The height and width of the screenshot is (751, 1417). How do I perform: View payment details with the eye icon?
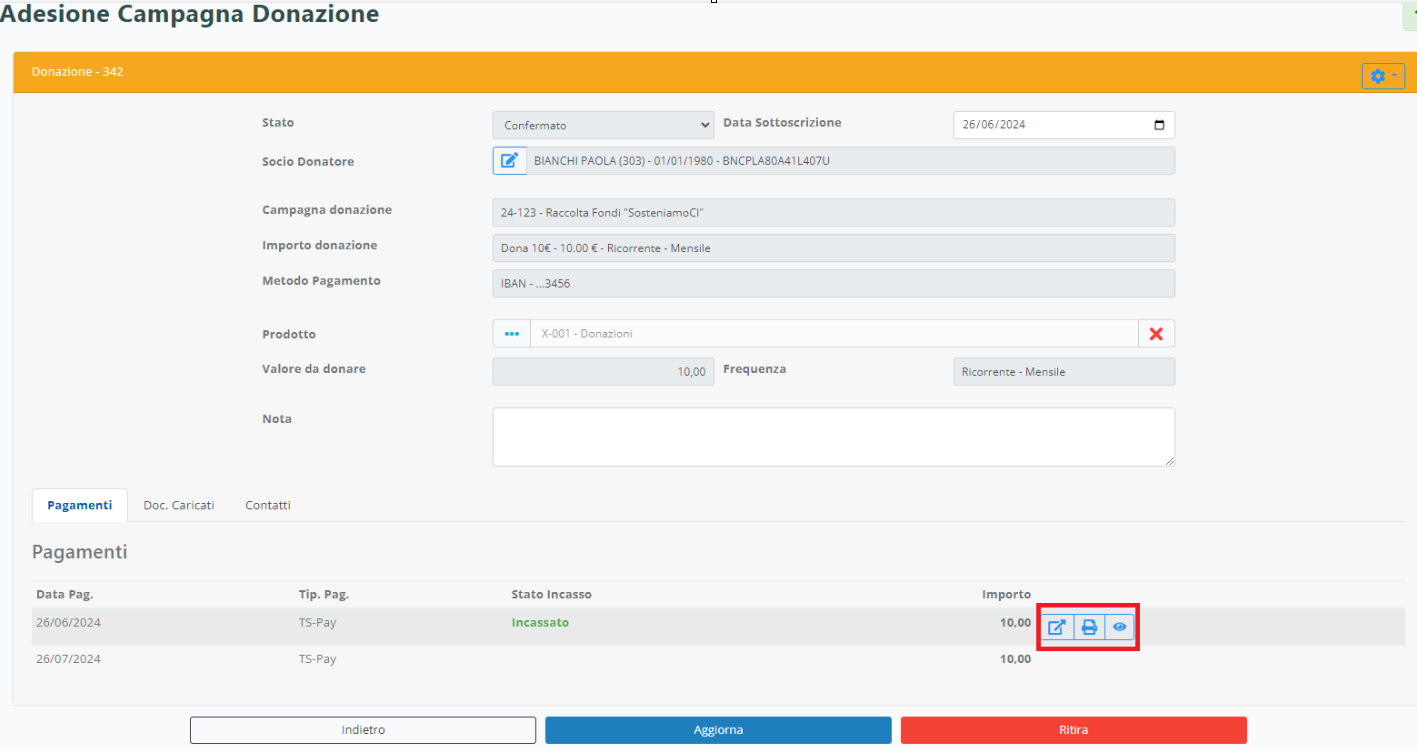point(1120,628)
